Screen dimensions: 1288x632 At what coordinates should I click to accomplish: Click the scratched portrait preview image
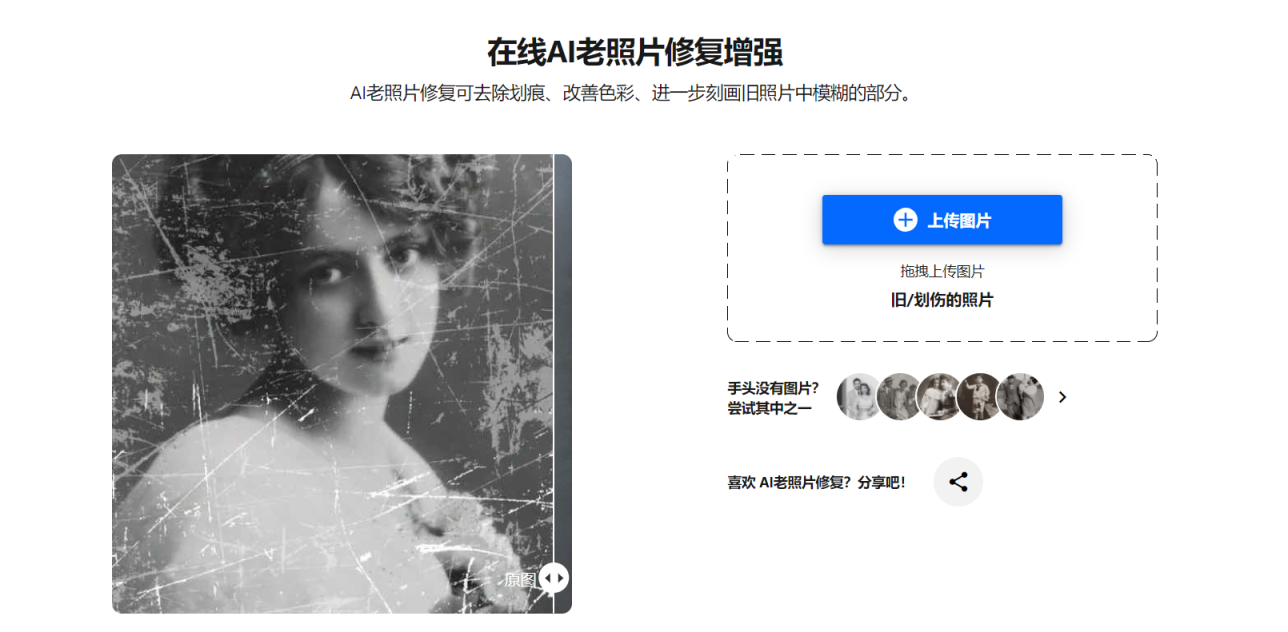pos(333,383)
